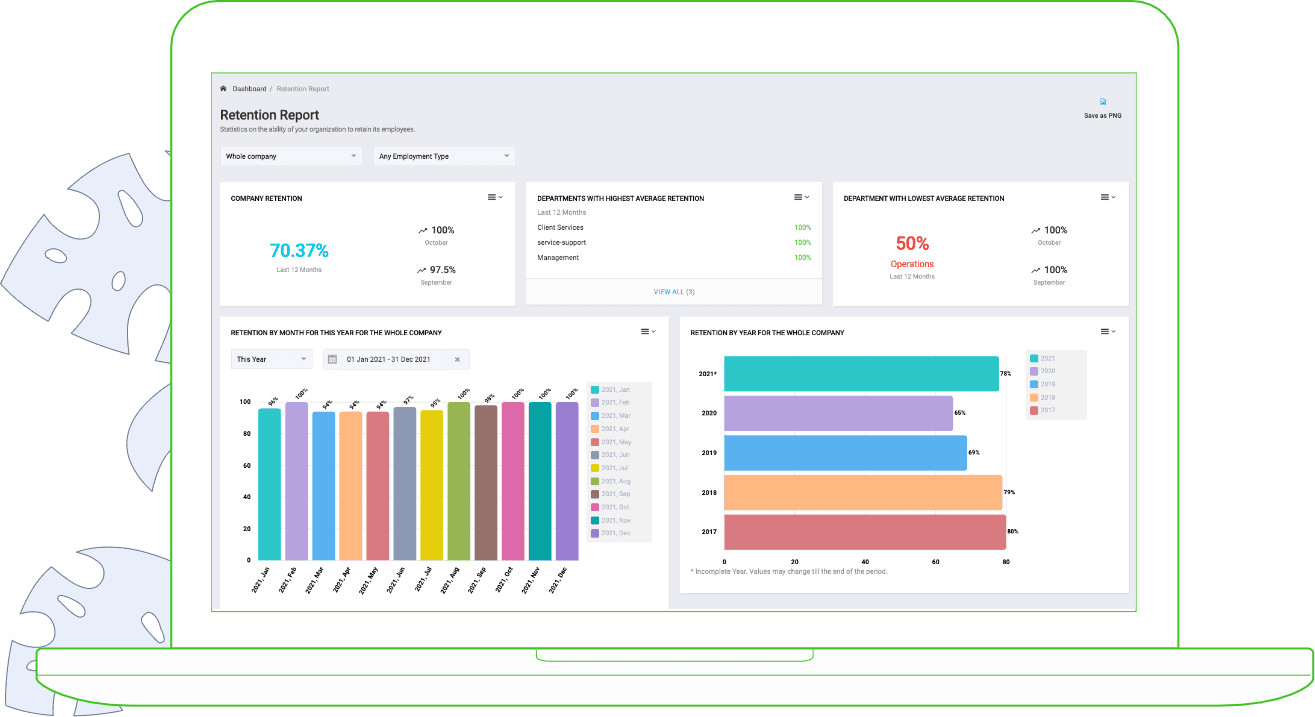Open the Any Employment Type dropdown

point(444,156)
